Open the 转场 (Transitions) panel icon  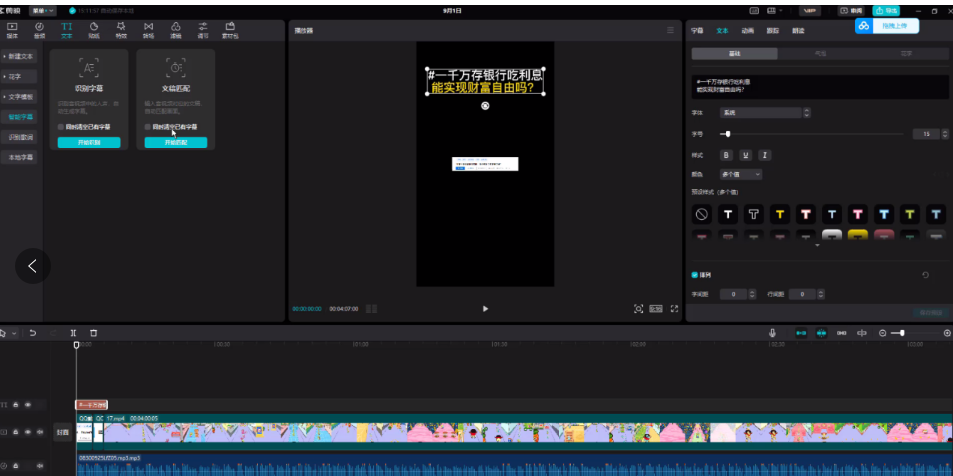(x=148, y=29)
